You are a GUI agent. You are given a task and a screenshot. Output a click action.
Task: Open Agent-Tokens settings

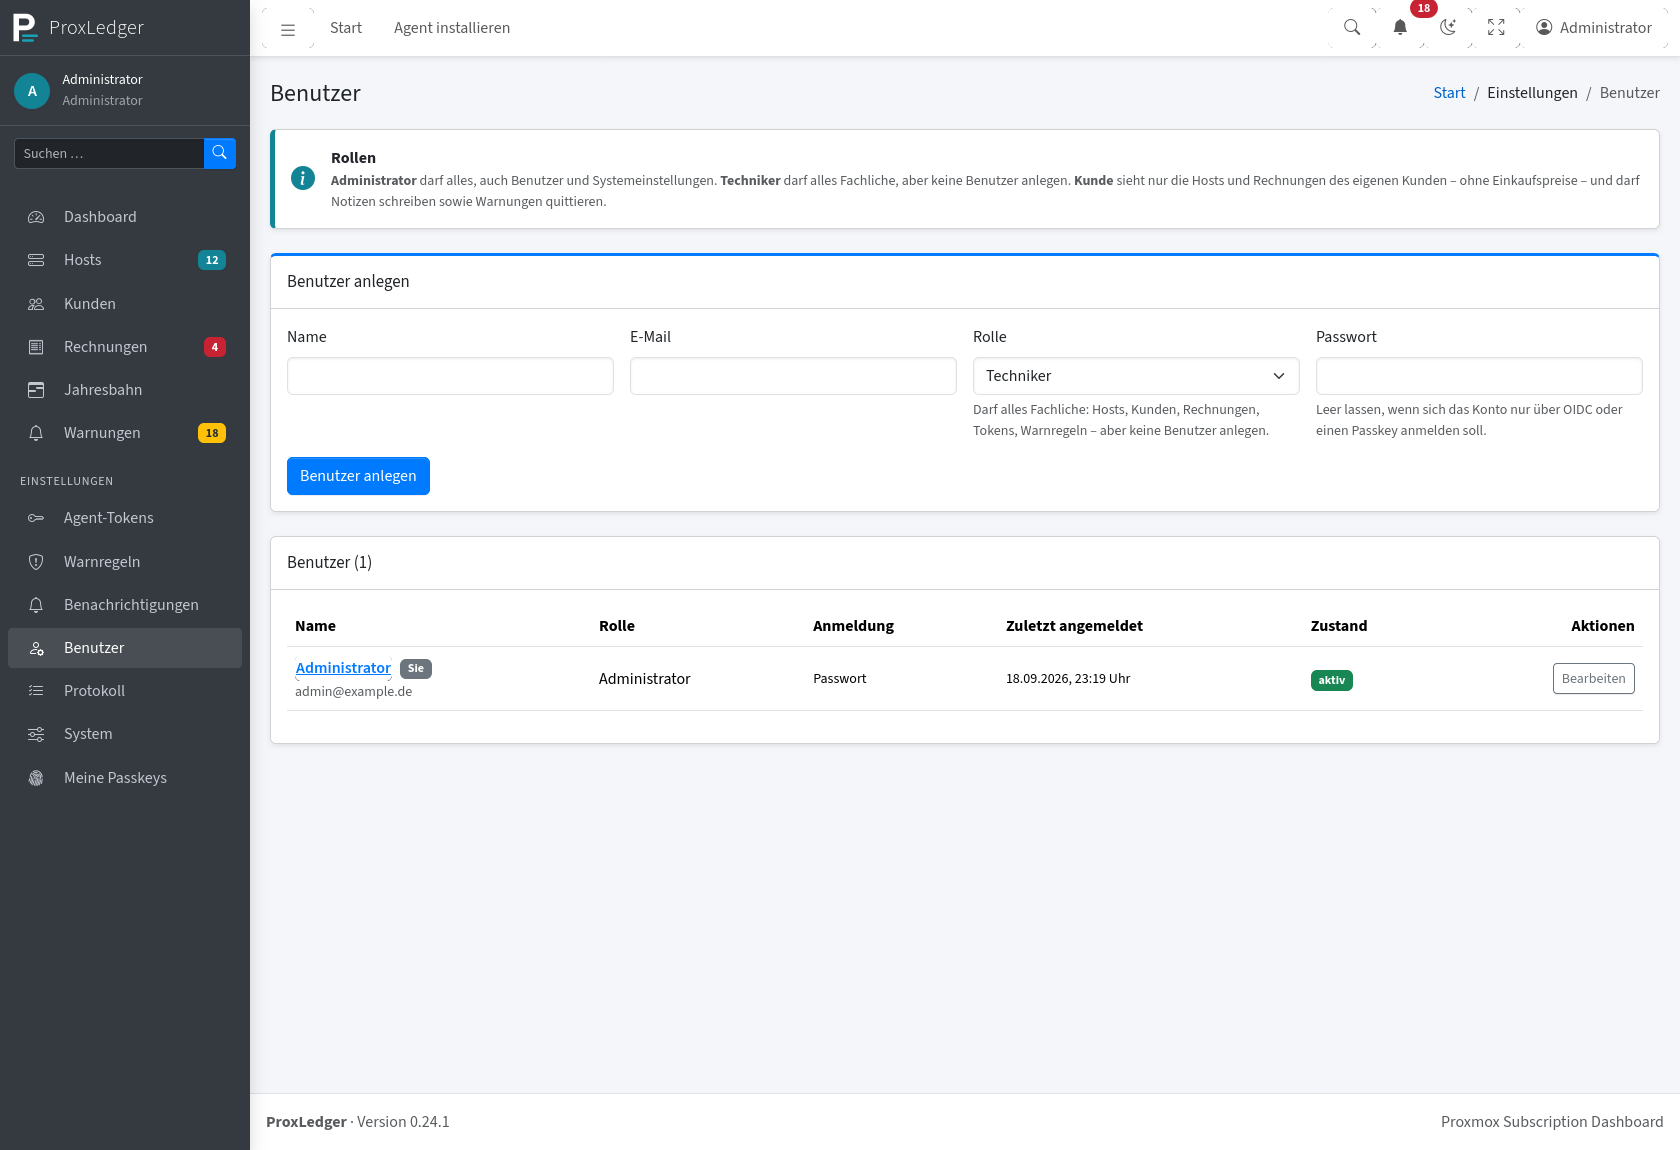(125, 518)
